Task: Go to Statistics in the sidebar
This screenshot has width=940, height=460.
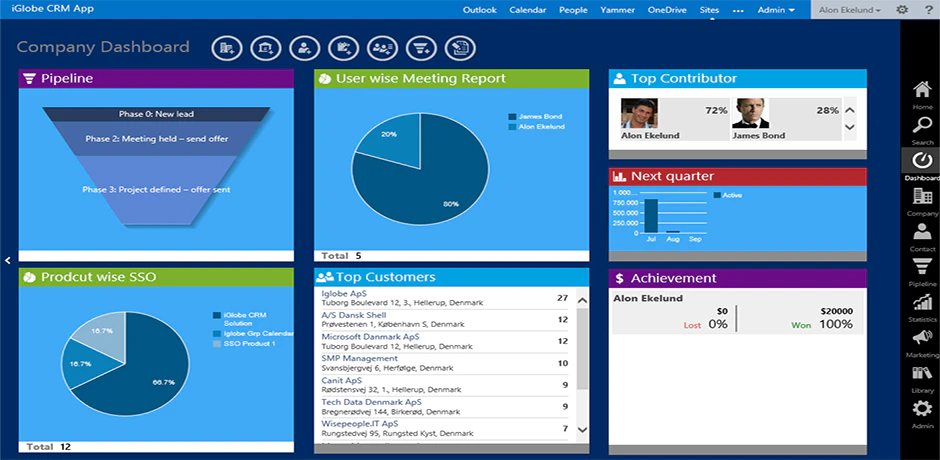Action: pyautogui.click(x=922, y=308)
